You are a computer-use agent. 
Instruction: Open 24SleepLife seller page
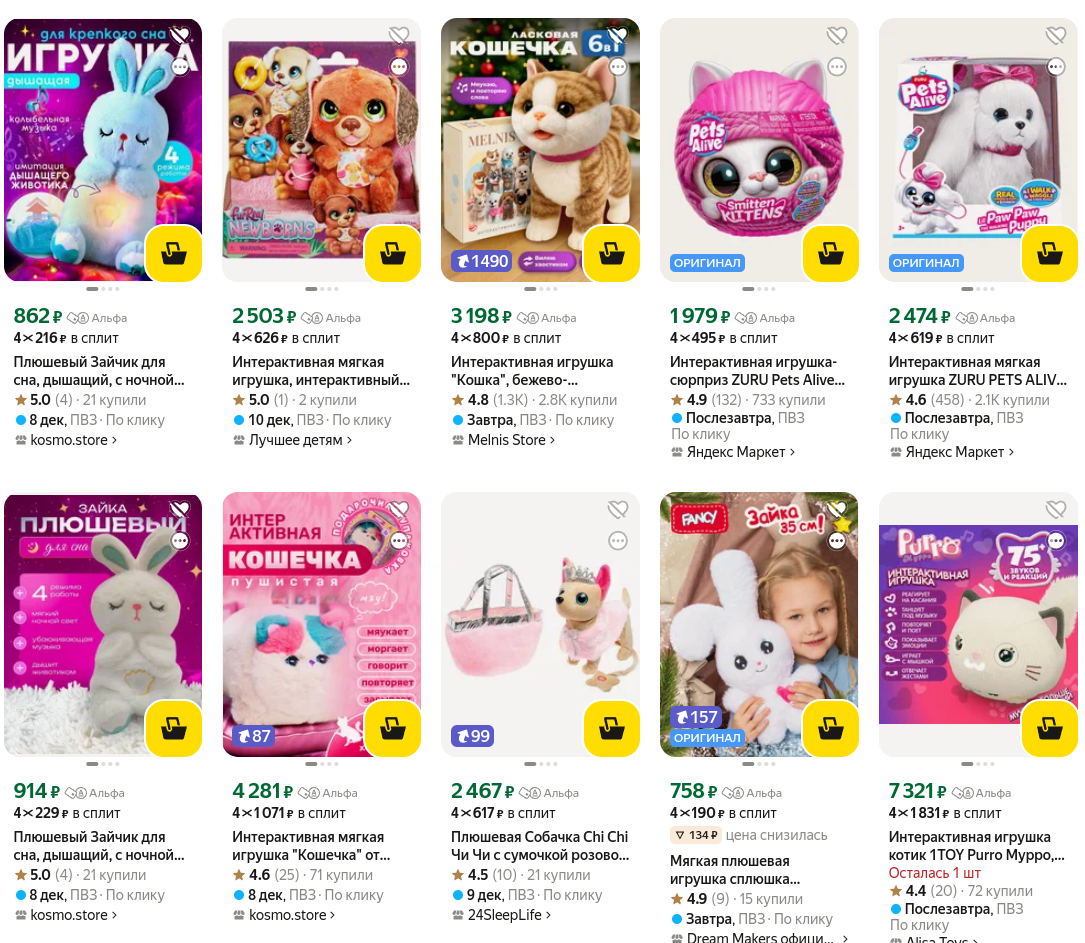[502, 915]
